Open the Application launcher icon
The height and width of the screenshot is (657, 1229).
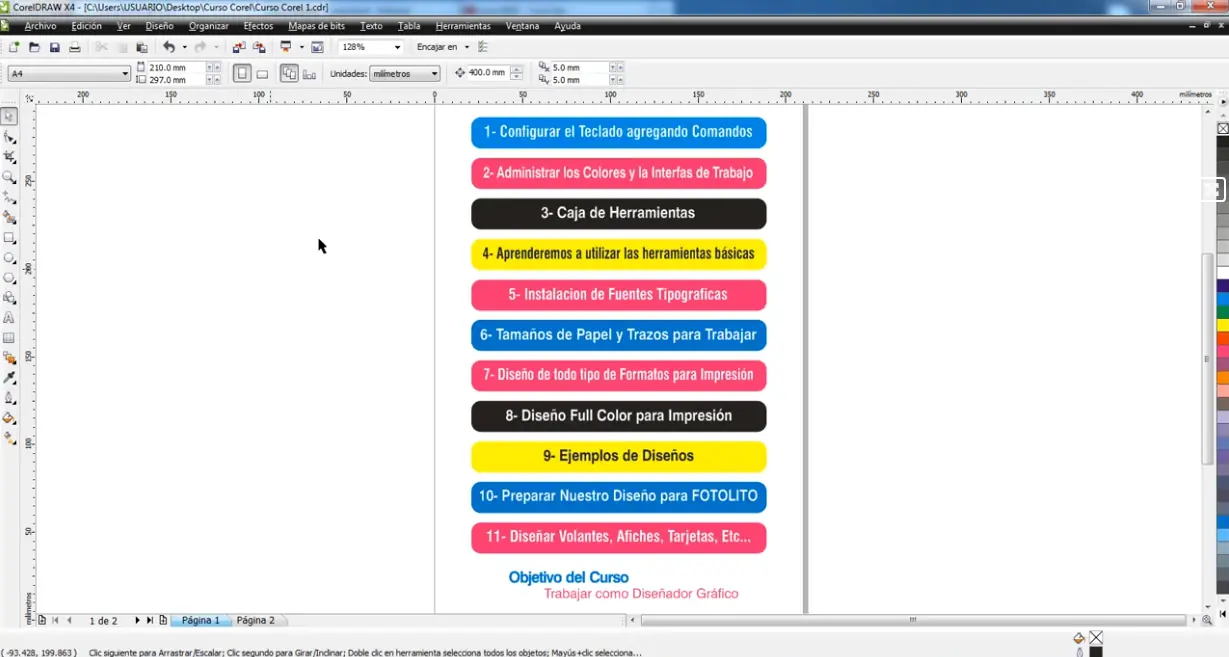tap(286, 47)
